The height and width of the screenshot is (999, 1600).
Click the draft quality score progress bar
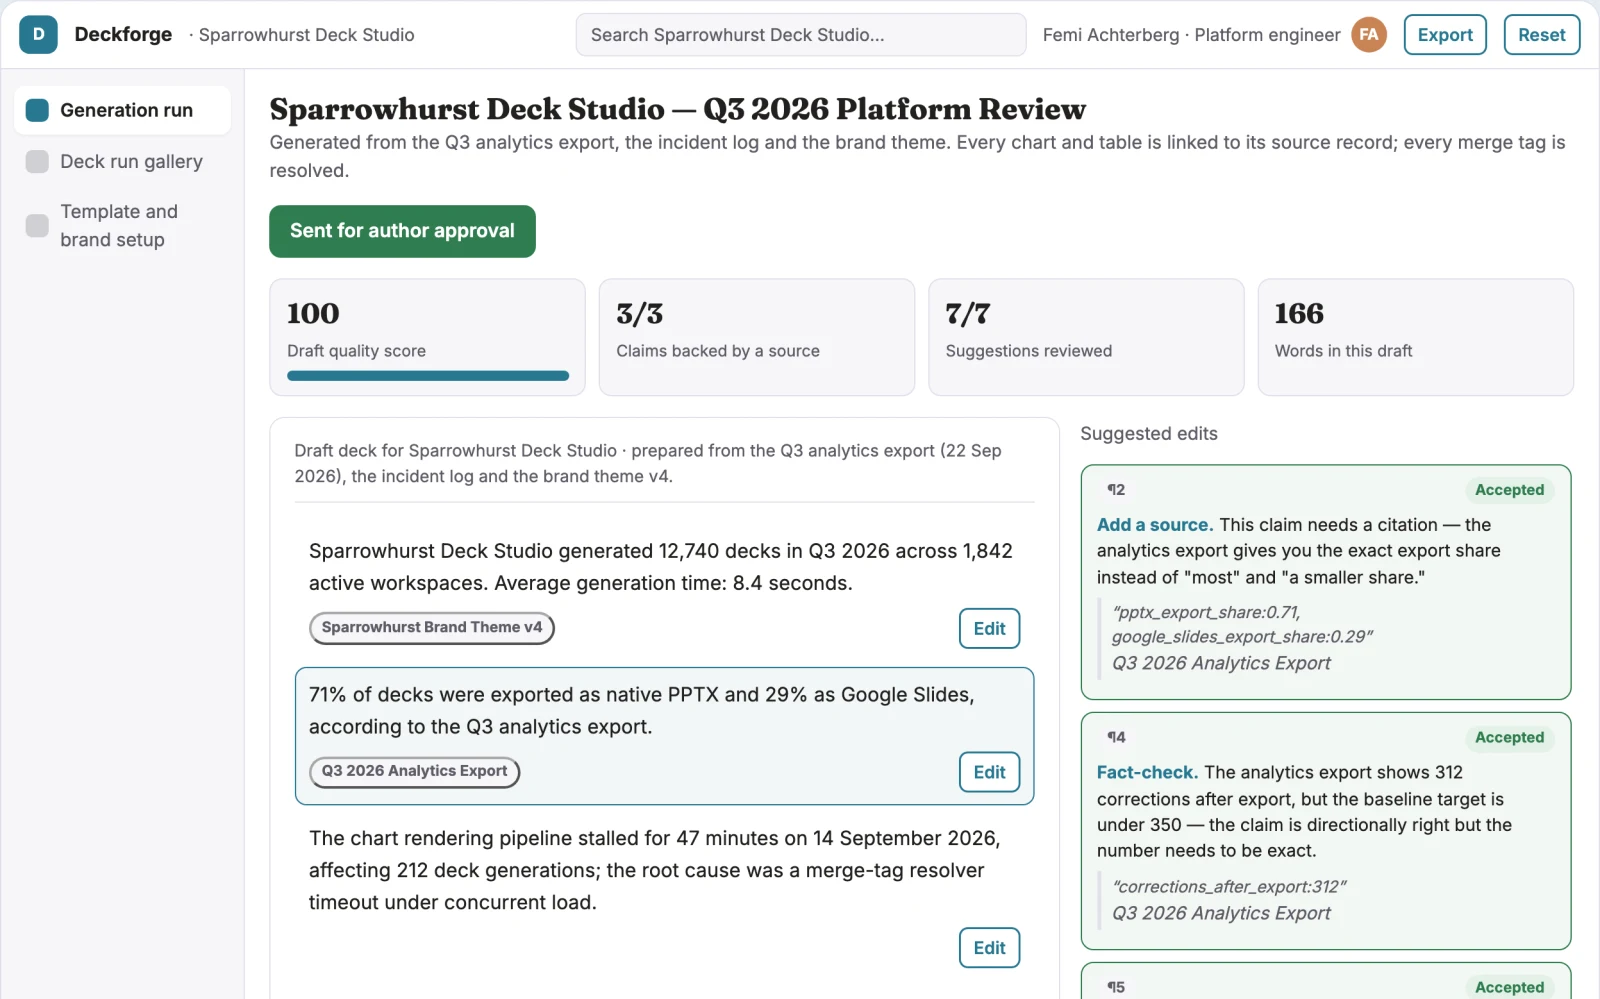428,376
